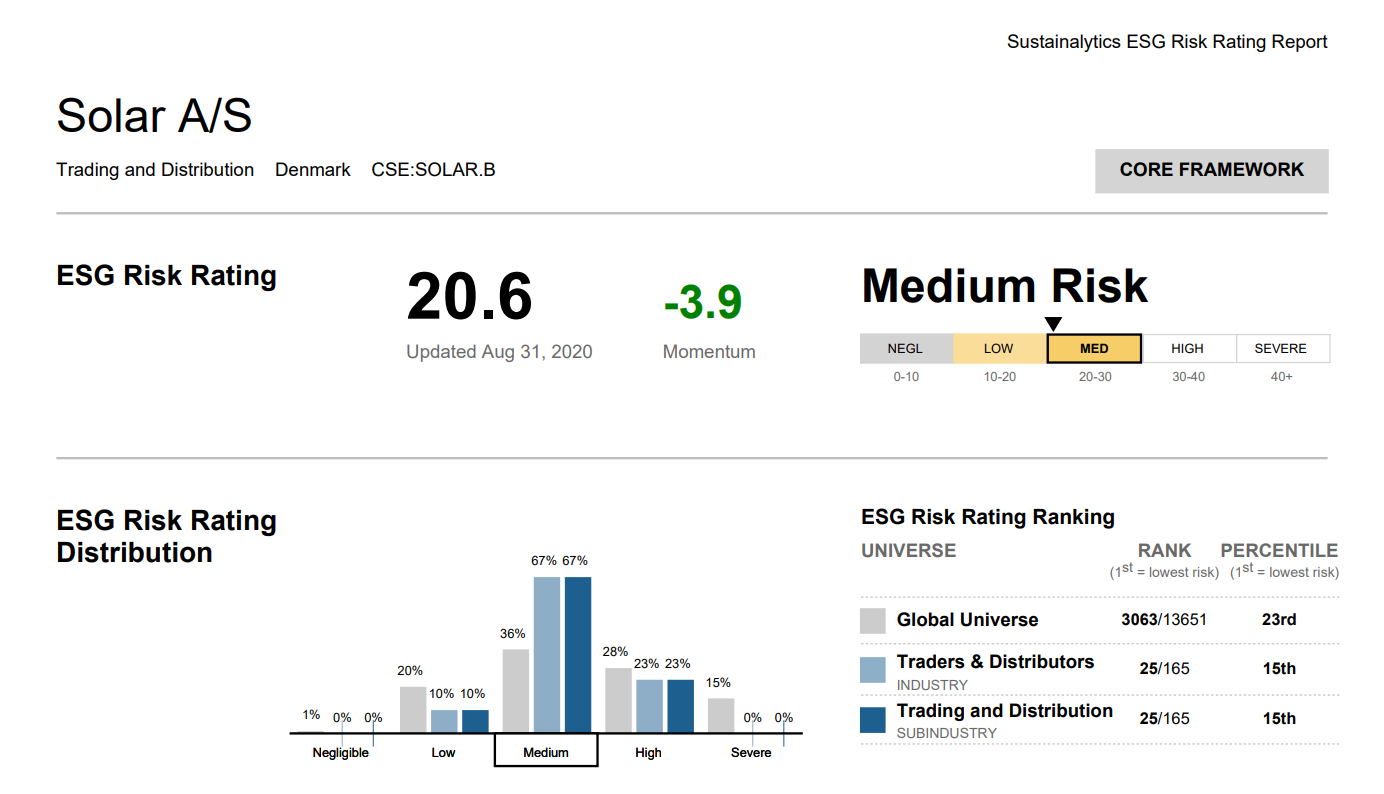1384x794 pixels.
Task: Click the Severe category axis label
Action: (x=751, y=753)
